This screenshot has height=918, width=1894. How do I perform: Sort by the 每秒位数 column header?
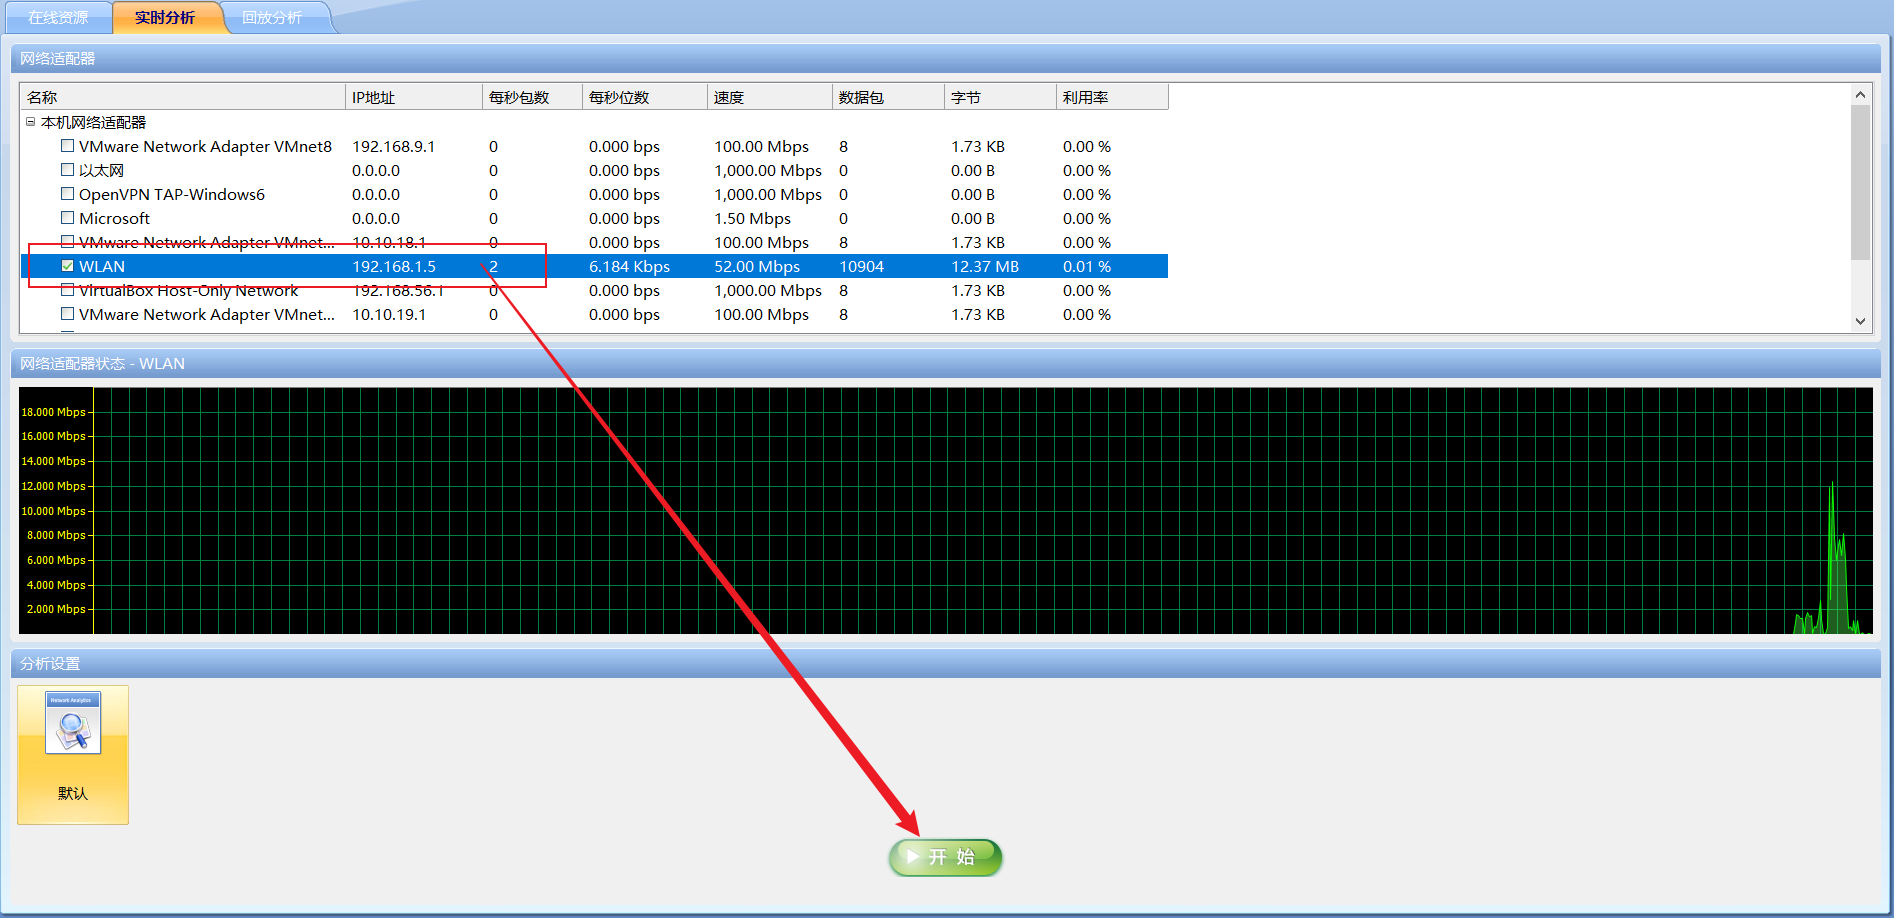click(645, 97)
